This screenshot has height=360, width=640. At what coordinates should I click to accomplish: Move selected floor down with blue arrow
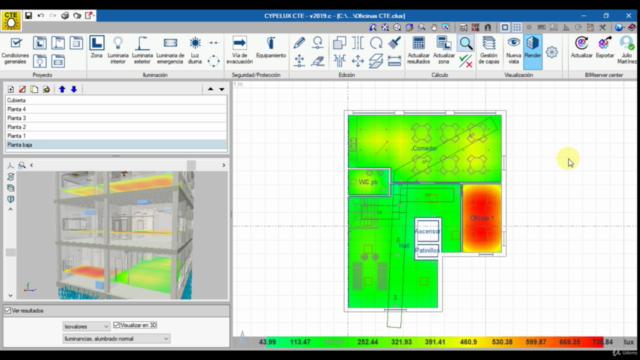pos(74,89)
